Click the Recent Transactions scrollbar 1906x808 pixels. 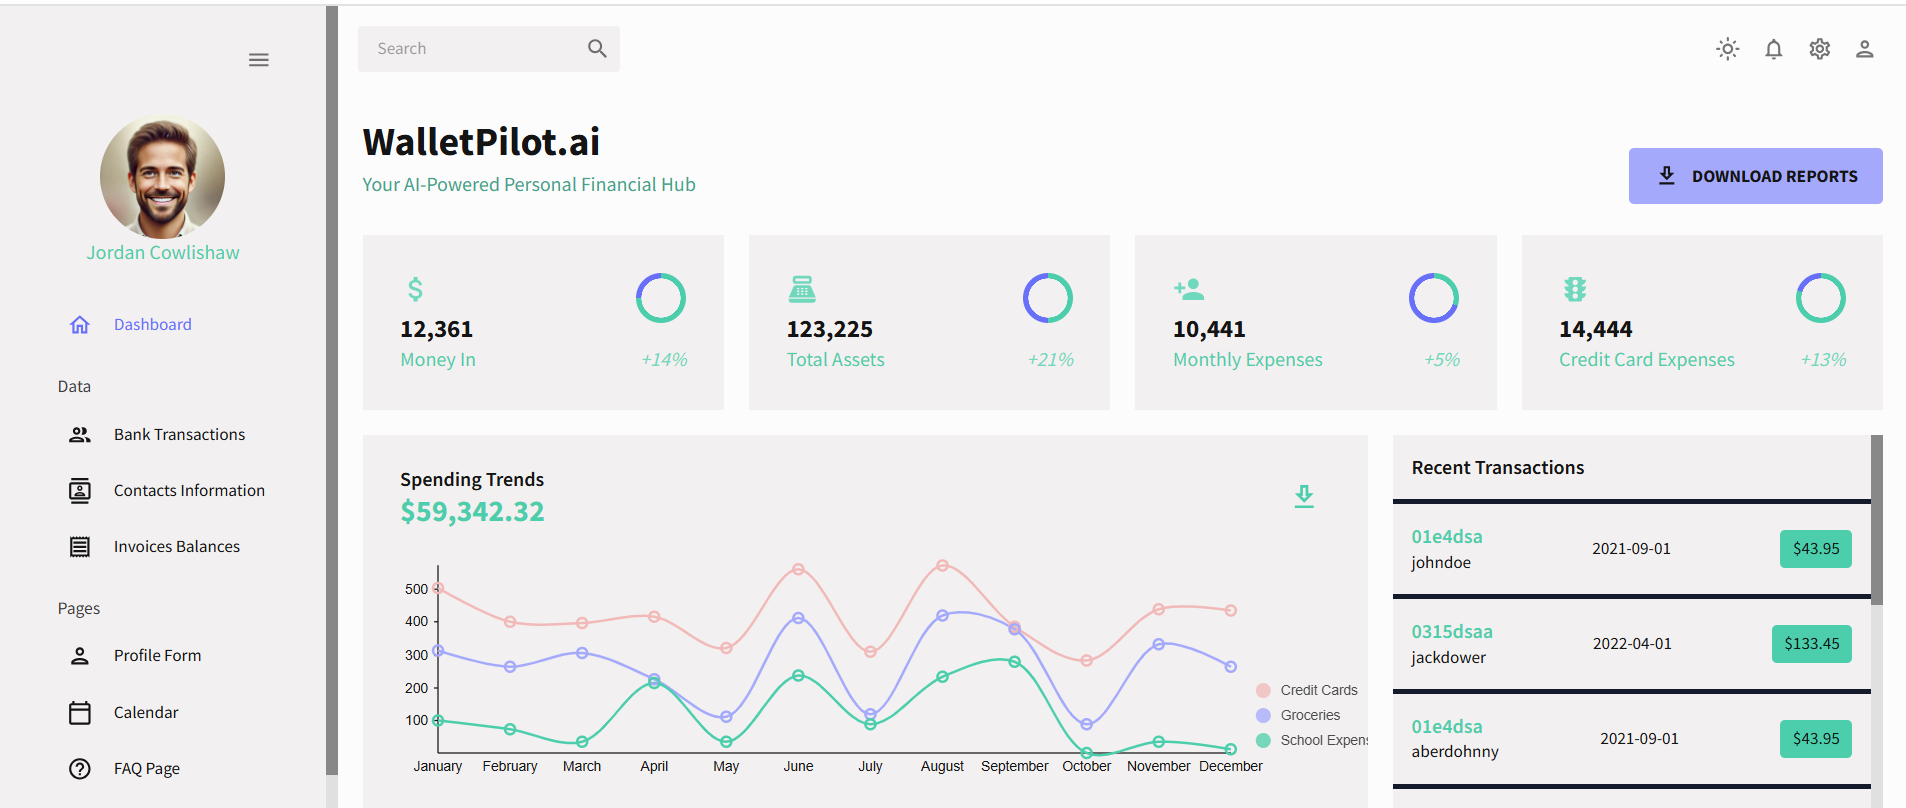1877,520
